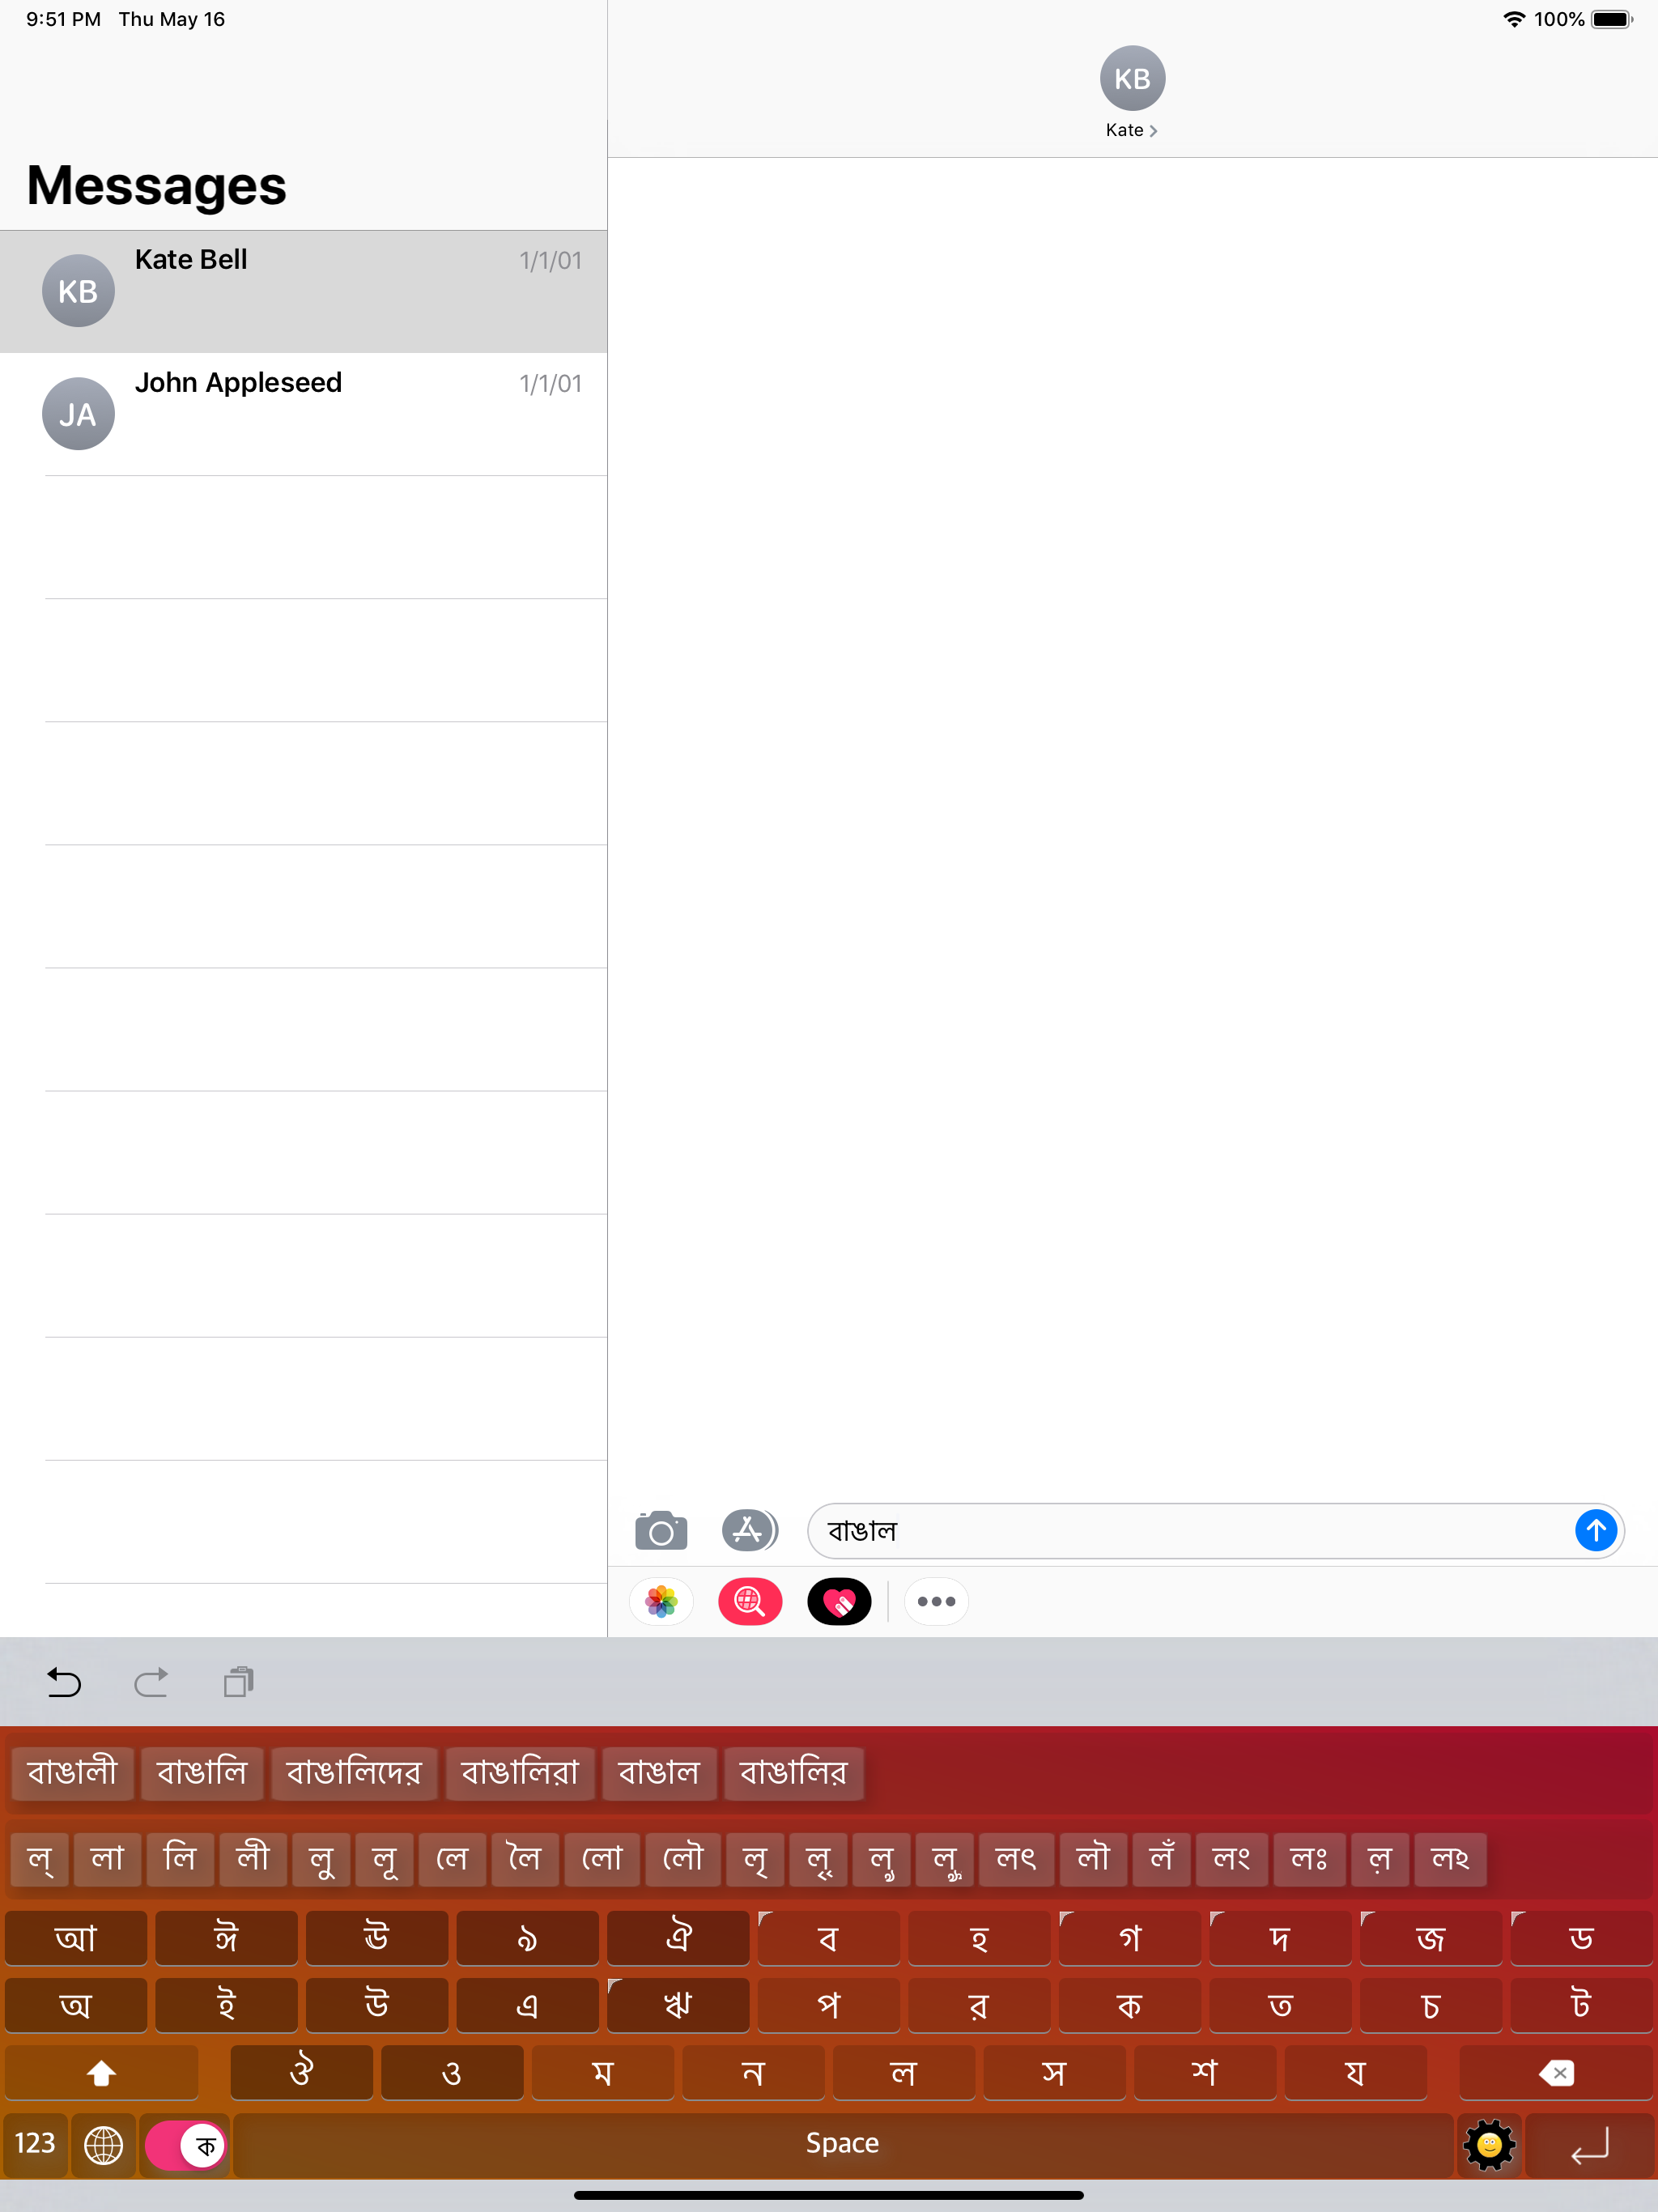Viewport: 1658px width, 2212px height.
Task: Tap the লঃ vowel-combination key
Action: point(1309,1859)
